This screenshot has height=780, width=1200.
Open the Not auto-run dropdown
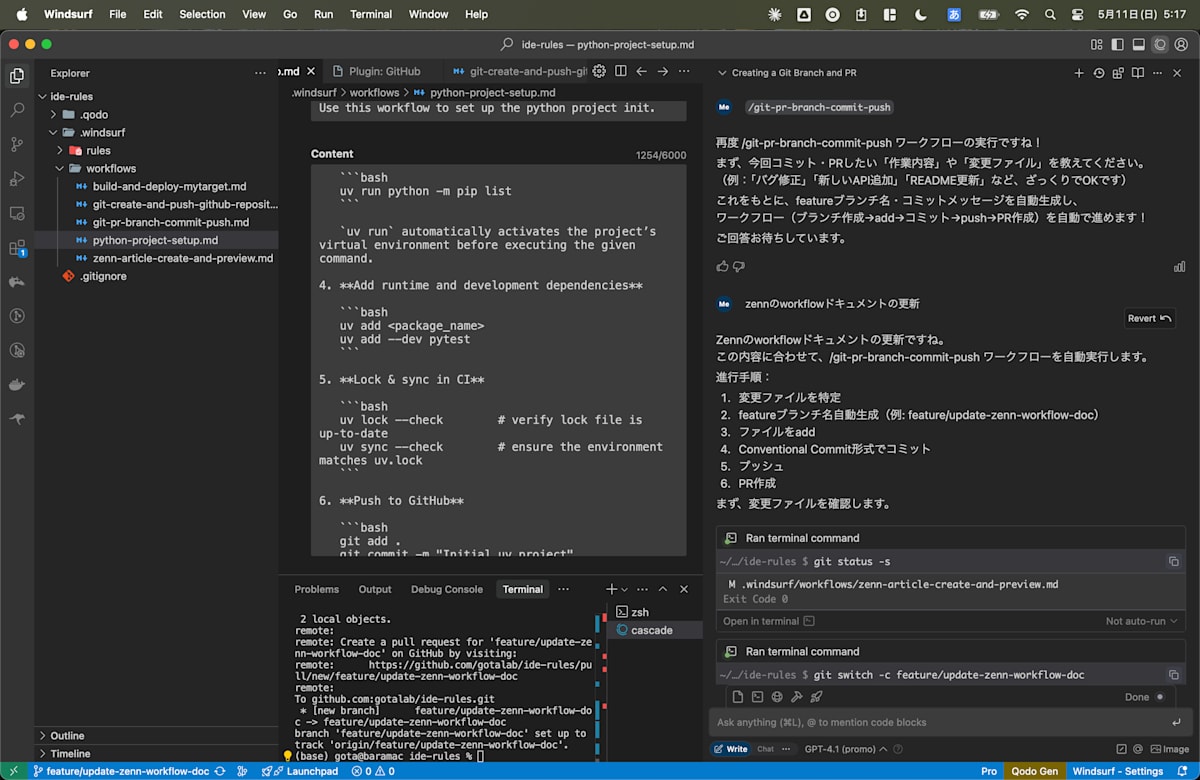coord(1142,621)
